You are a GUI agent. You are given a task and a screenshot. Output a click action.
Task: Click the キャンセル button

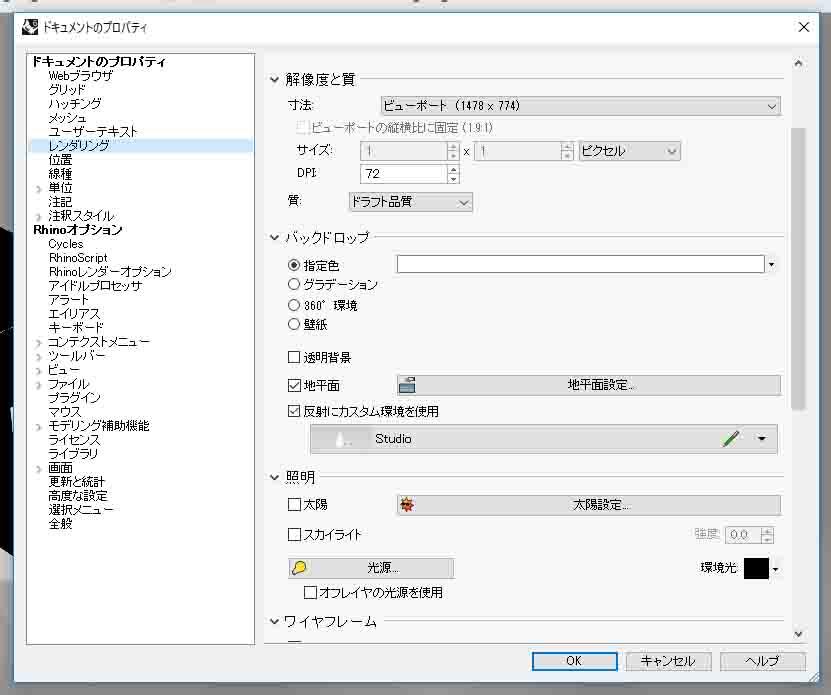tap(667, 661)
